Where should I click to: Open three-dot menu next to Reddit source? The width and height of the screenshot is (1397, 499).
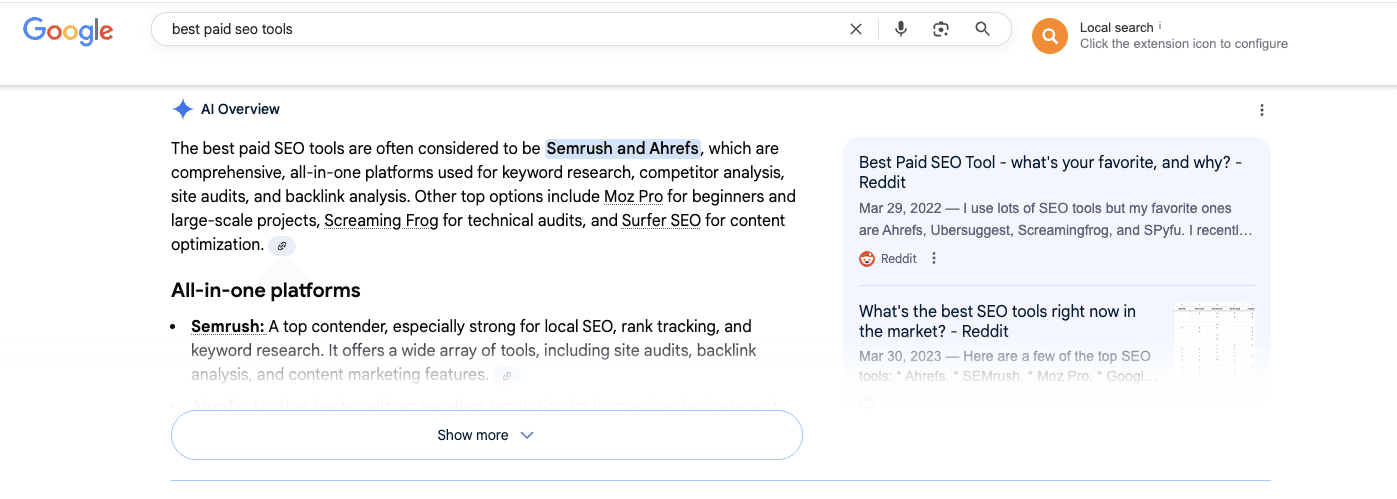point(934,258)
